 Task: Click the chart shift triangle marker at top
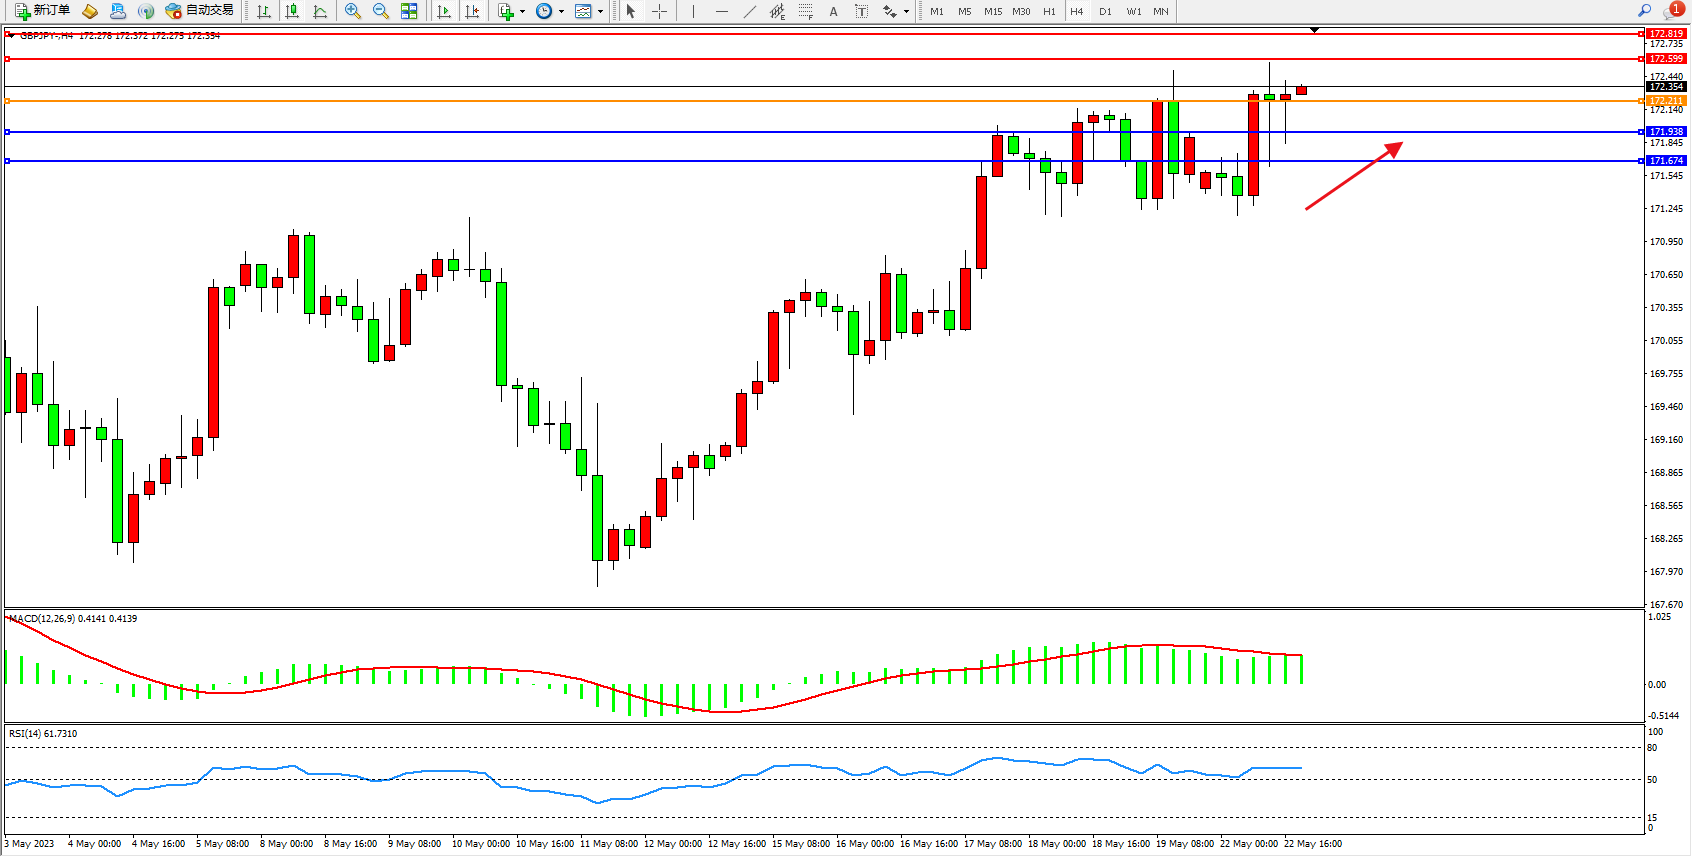[x=1314, y=30]
